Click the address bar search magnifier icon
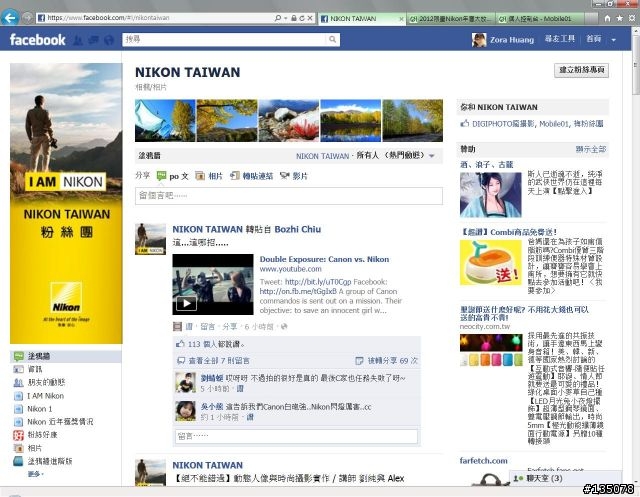The height and width of the screenshot is (497, 640). tap(278, 18)
